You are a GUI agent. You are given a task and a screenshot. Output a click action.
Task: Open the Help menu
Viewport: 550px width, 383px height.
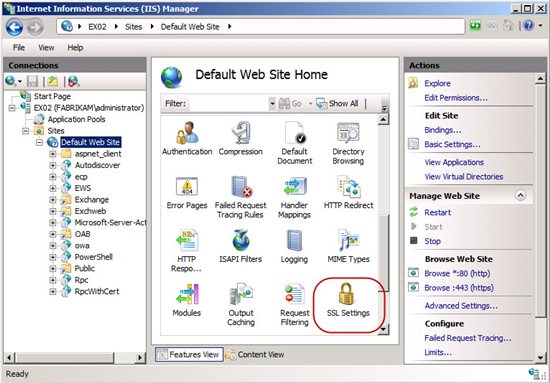(75, 47)
